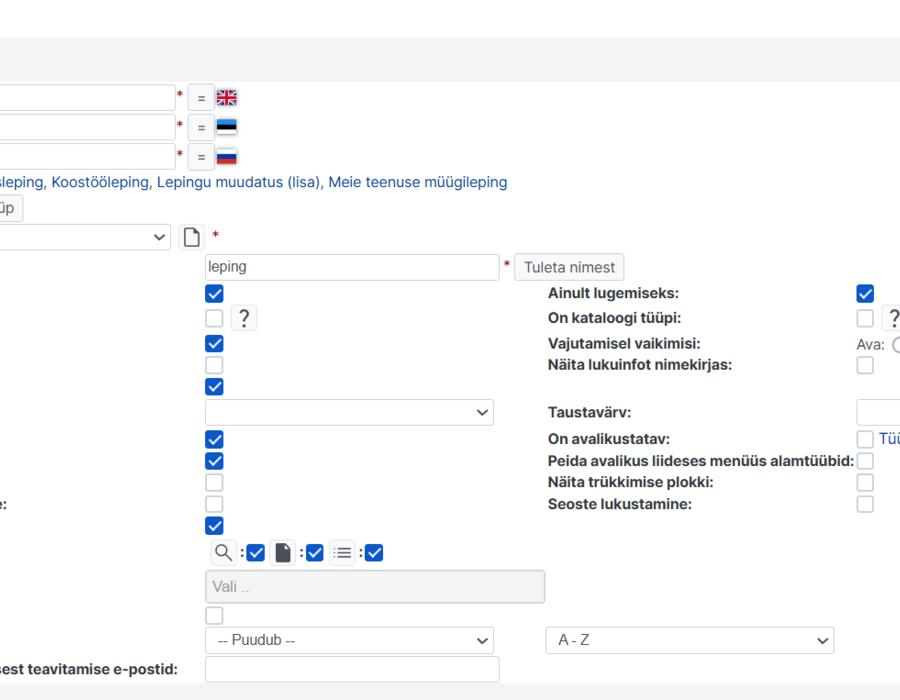Open the 'Vali ..' selection field
The width and height of the screenshot is (900, 700).
[x=375, y=587]
